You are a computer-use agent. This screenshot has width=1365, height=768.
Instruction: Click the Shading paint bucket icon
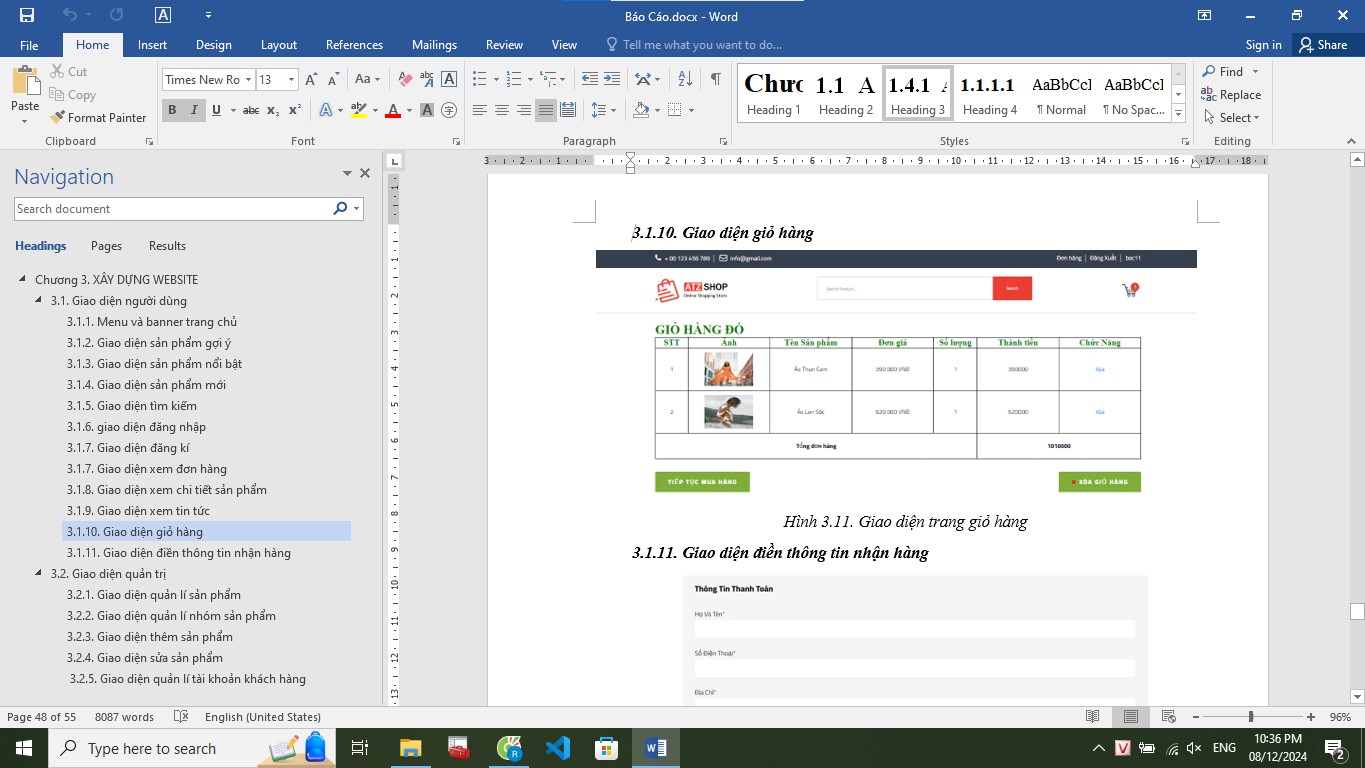coord(641,110)
